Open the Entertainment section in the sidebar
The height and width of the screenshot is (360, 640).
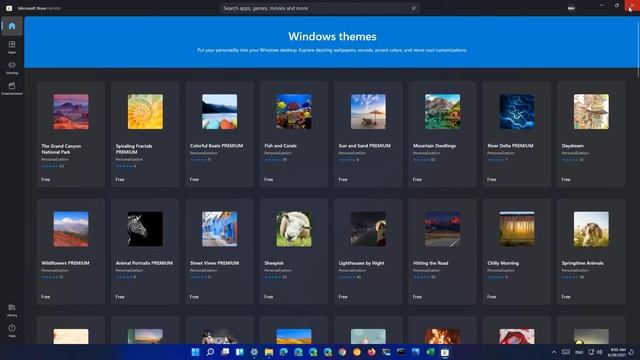pyautogui.click(x=12, y=88)
